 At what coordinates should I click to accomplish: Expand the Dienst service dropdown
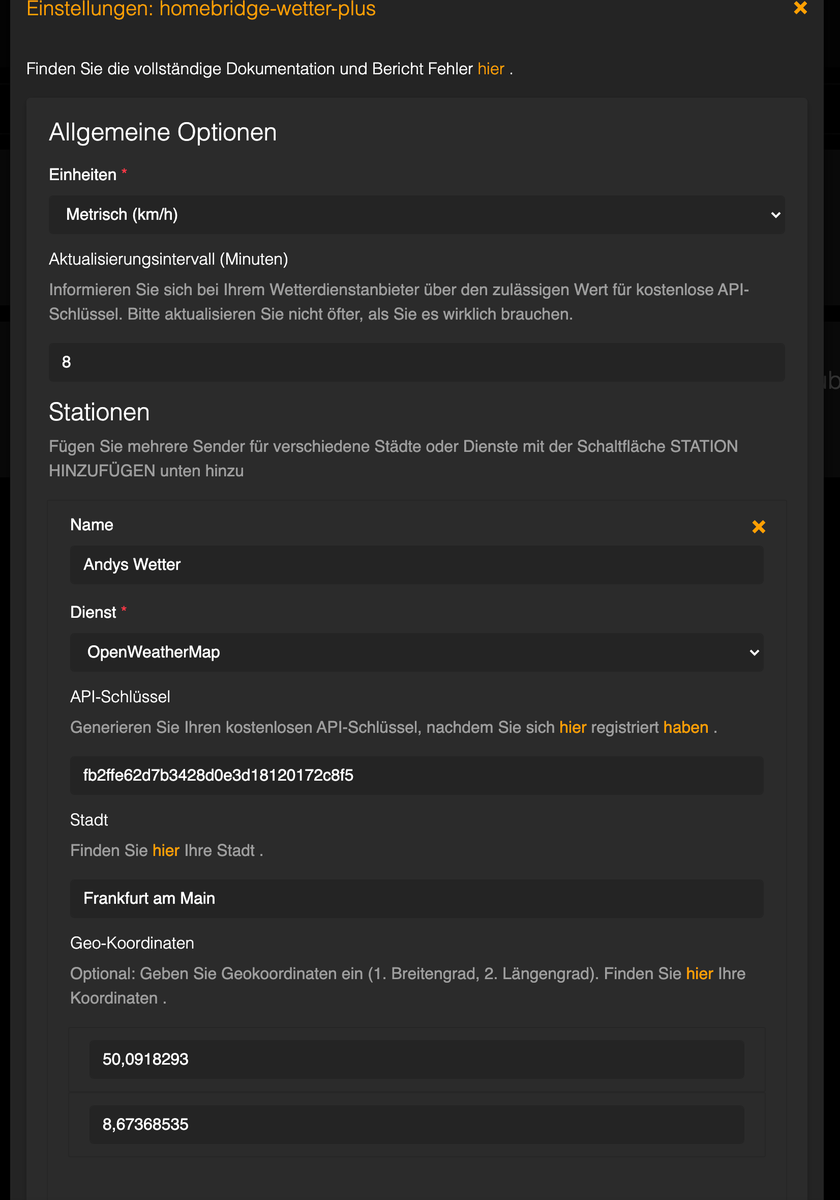click(416, 652)
